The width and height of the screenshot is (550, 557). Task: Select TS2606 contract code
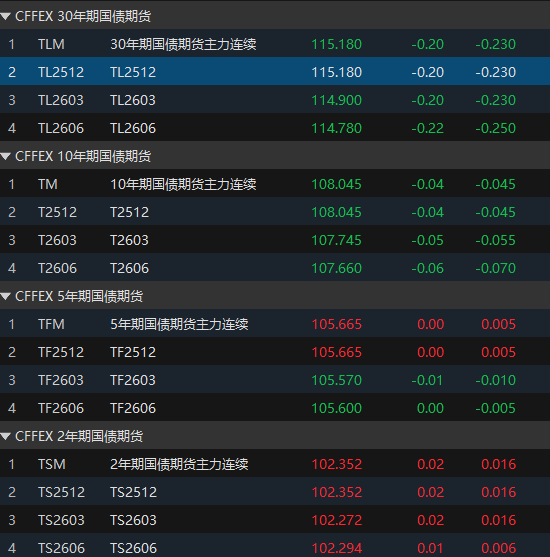[x=61, y=548]
